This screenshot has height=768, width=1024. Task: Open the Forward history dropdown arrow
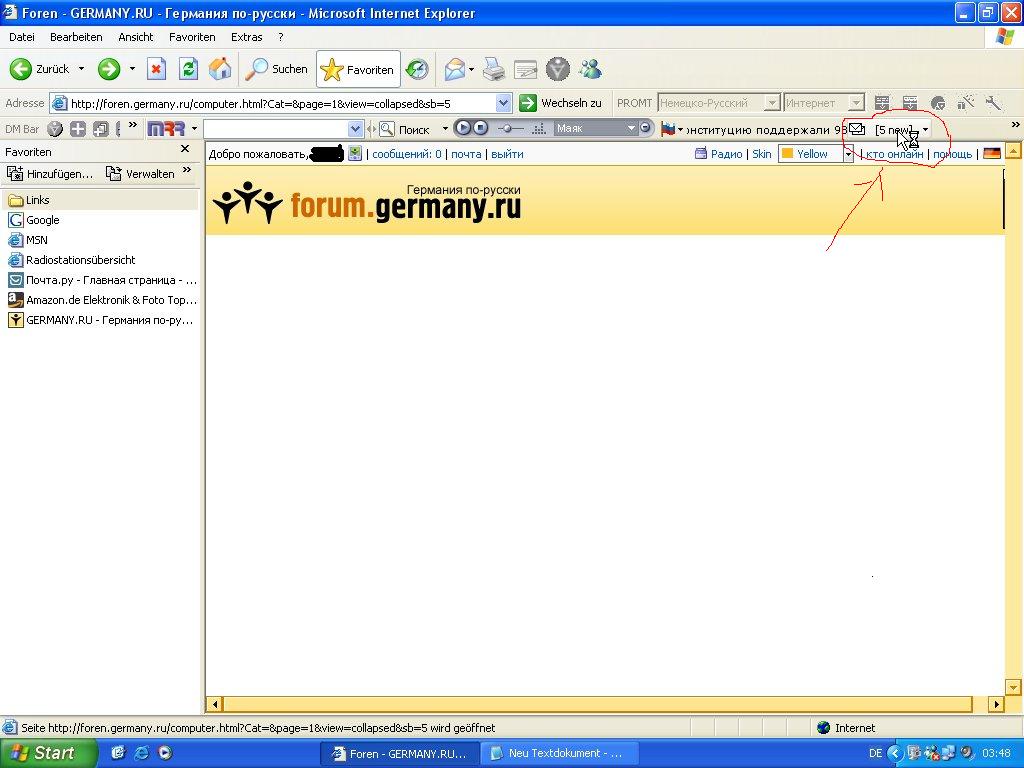[132, 69]
